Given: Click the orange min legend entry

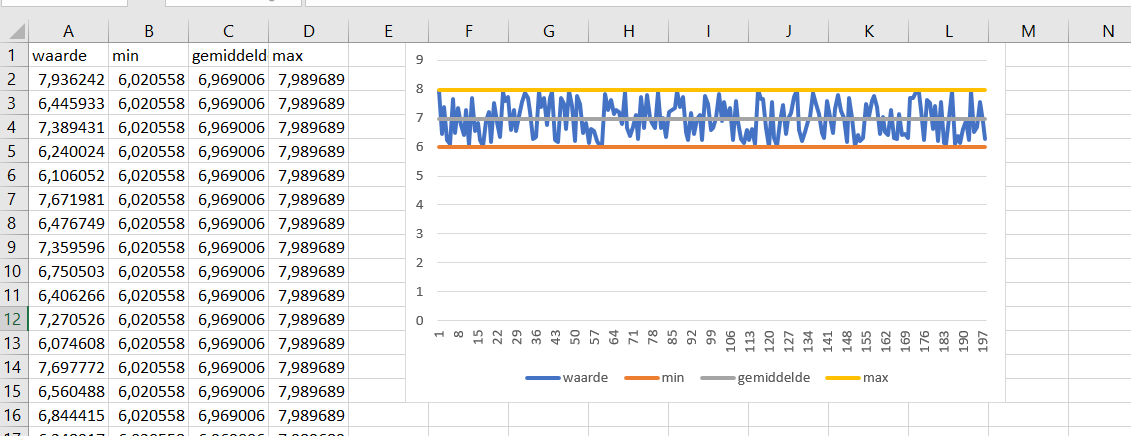Looking at the screenshot, I should [x=653, y=378].
